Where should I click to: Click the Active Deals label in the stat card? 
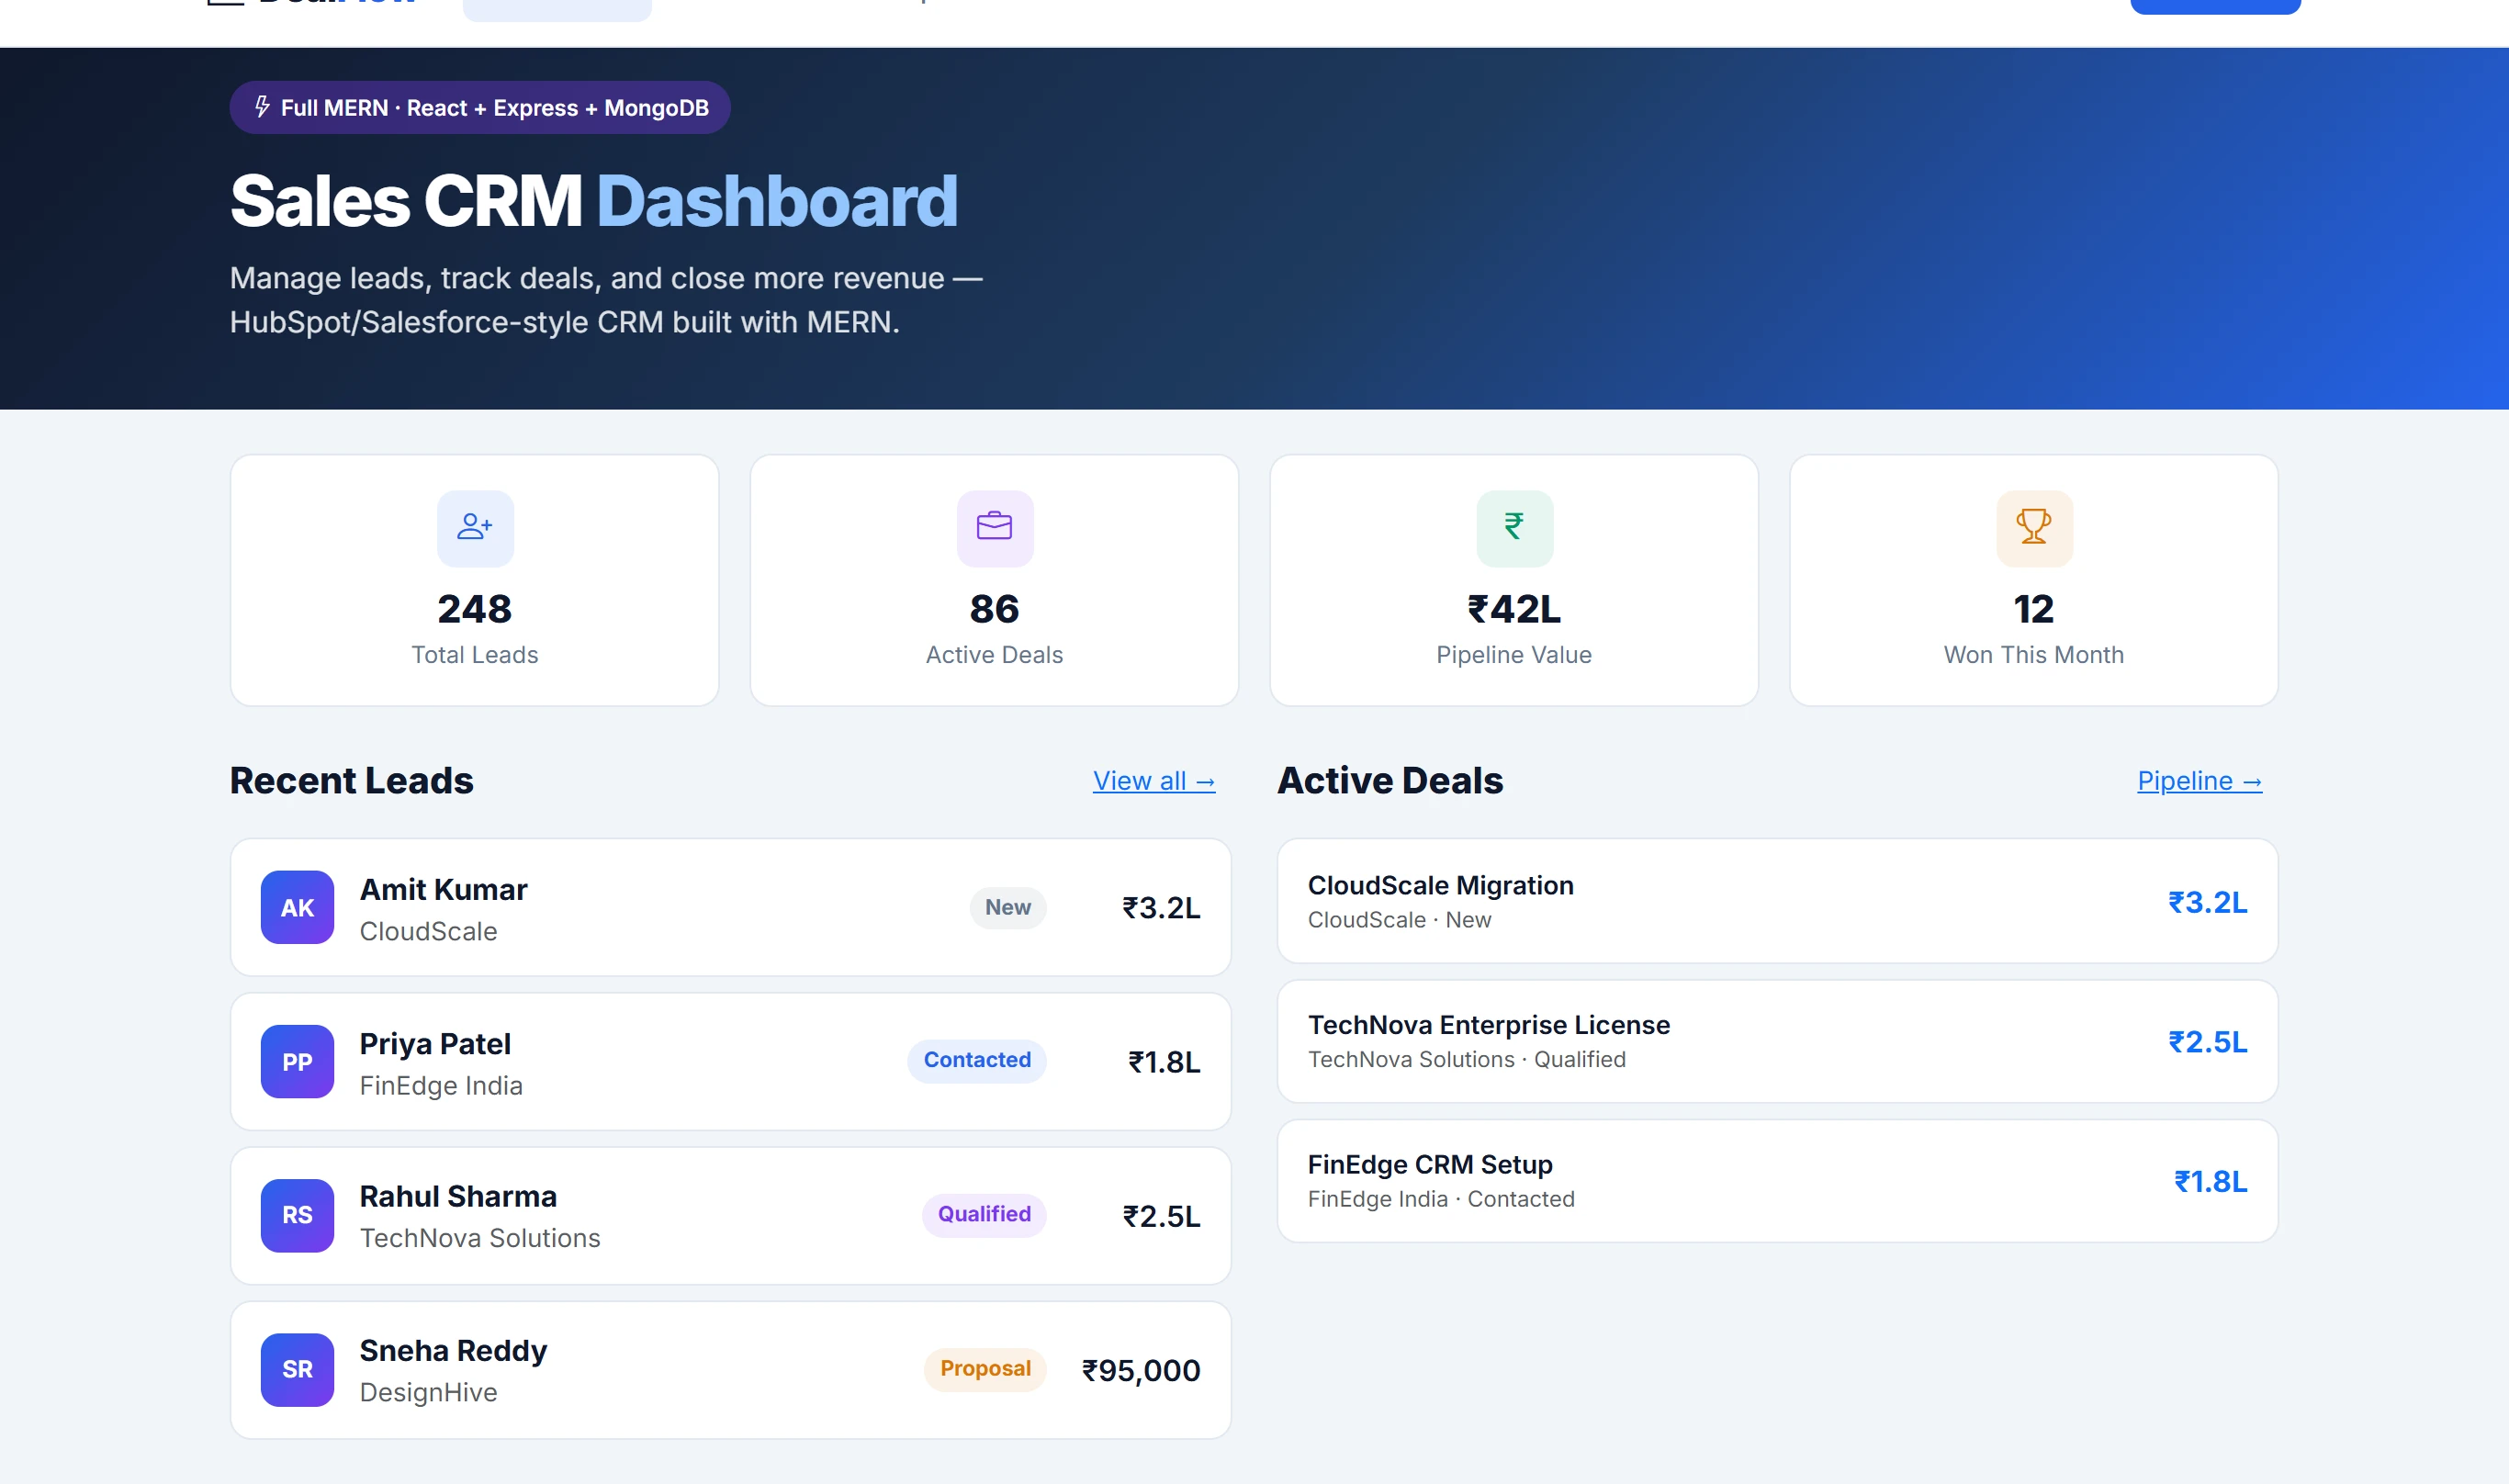994,654
